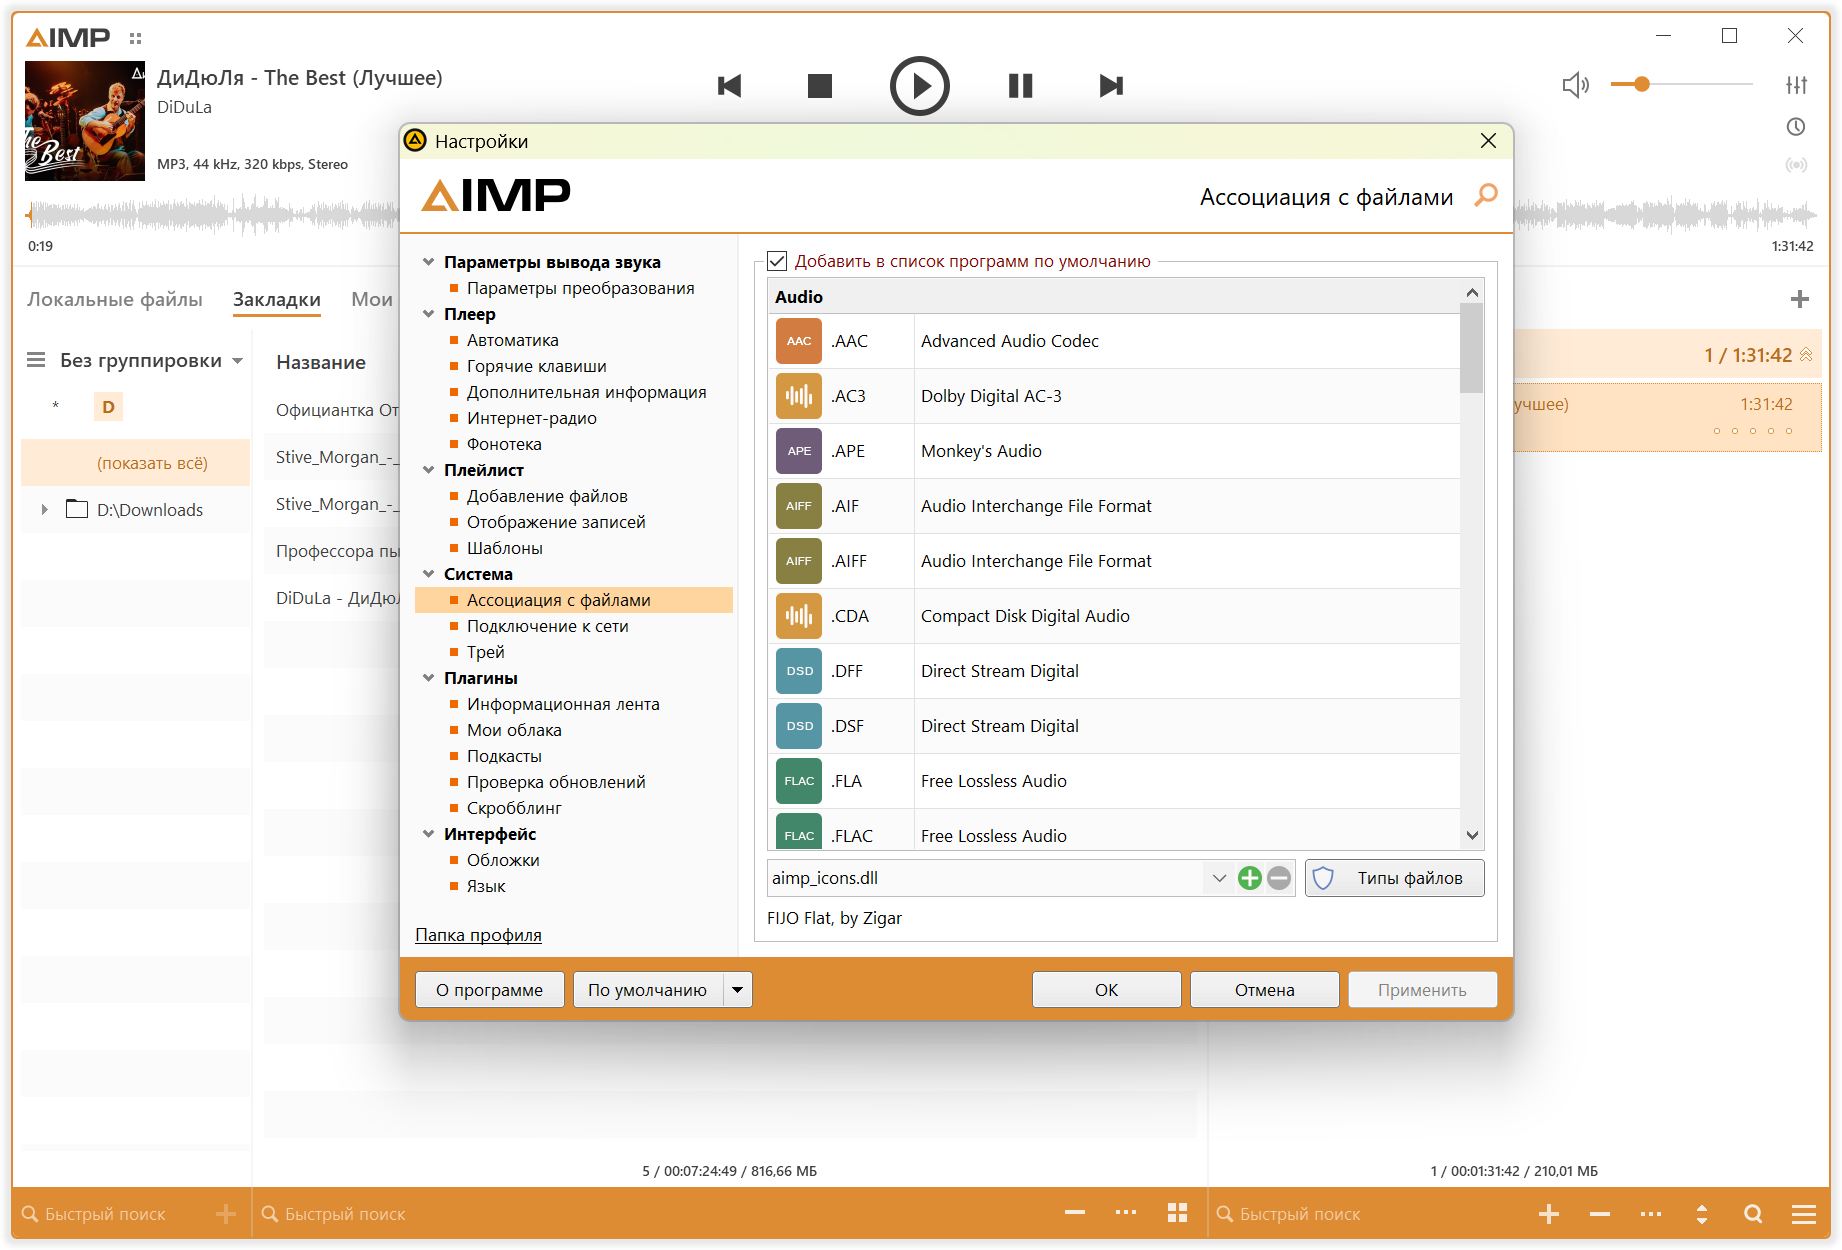Open the 'Папка профиля' link
This screenshot has height=1250, width=1842.
(478, 935)
